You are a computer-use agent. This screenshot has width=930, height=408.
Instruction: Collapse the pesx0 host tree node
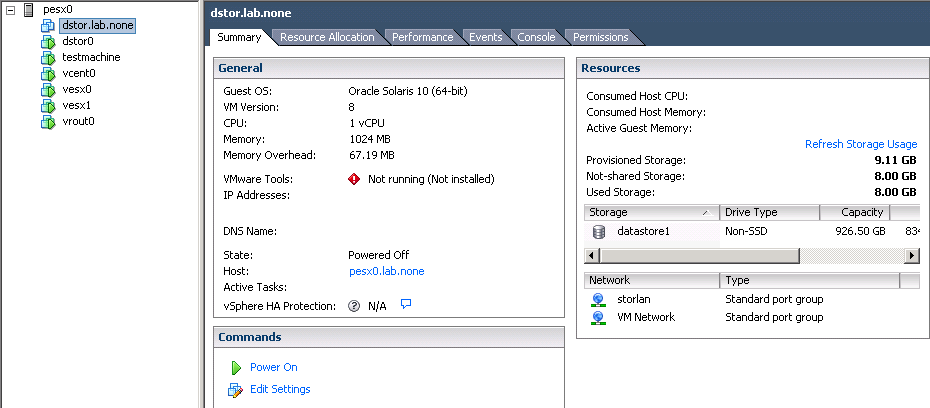10,10
